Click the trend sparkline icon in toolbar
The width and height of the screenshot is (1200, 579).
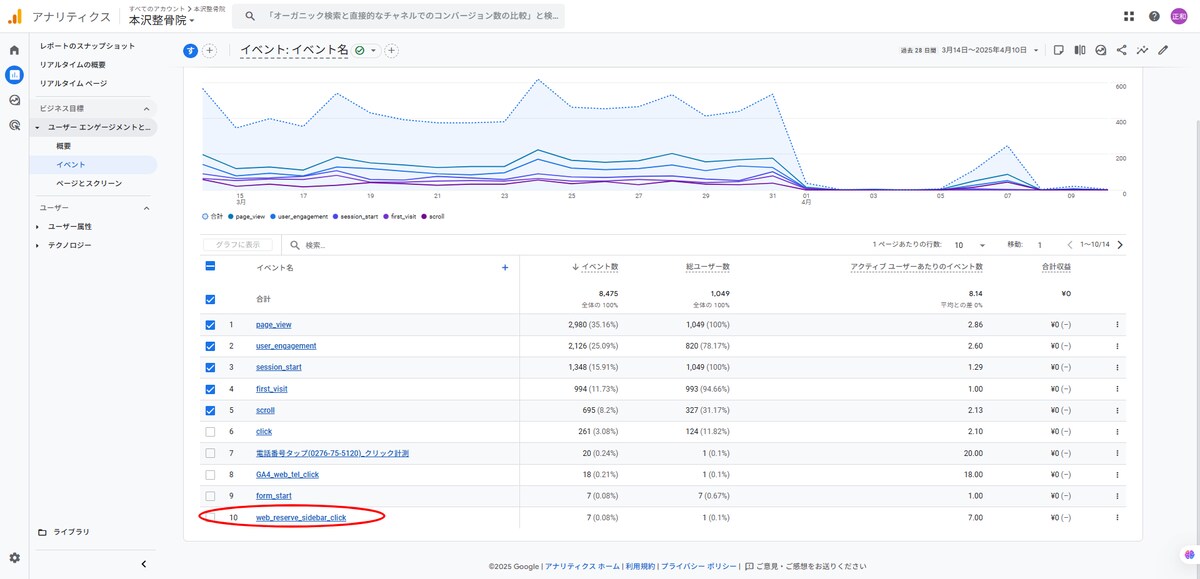click(1142, 50)
